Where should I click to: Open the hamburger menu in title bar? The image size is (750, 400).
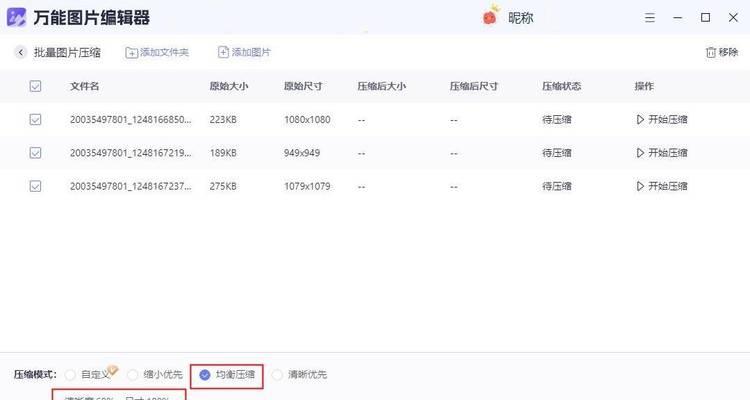pos(650,18)
